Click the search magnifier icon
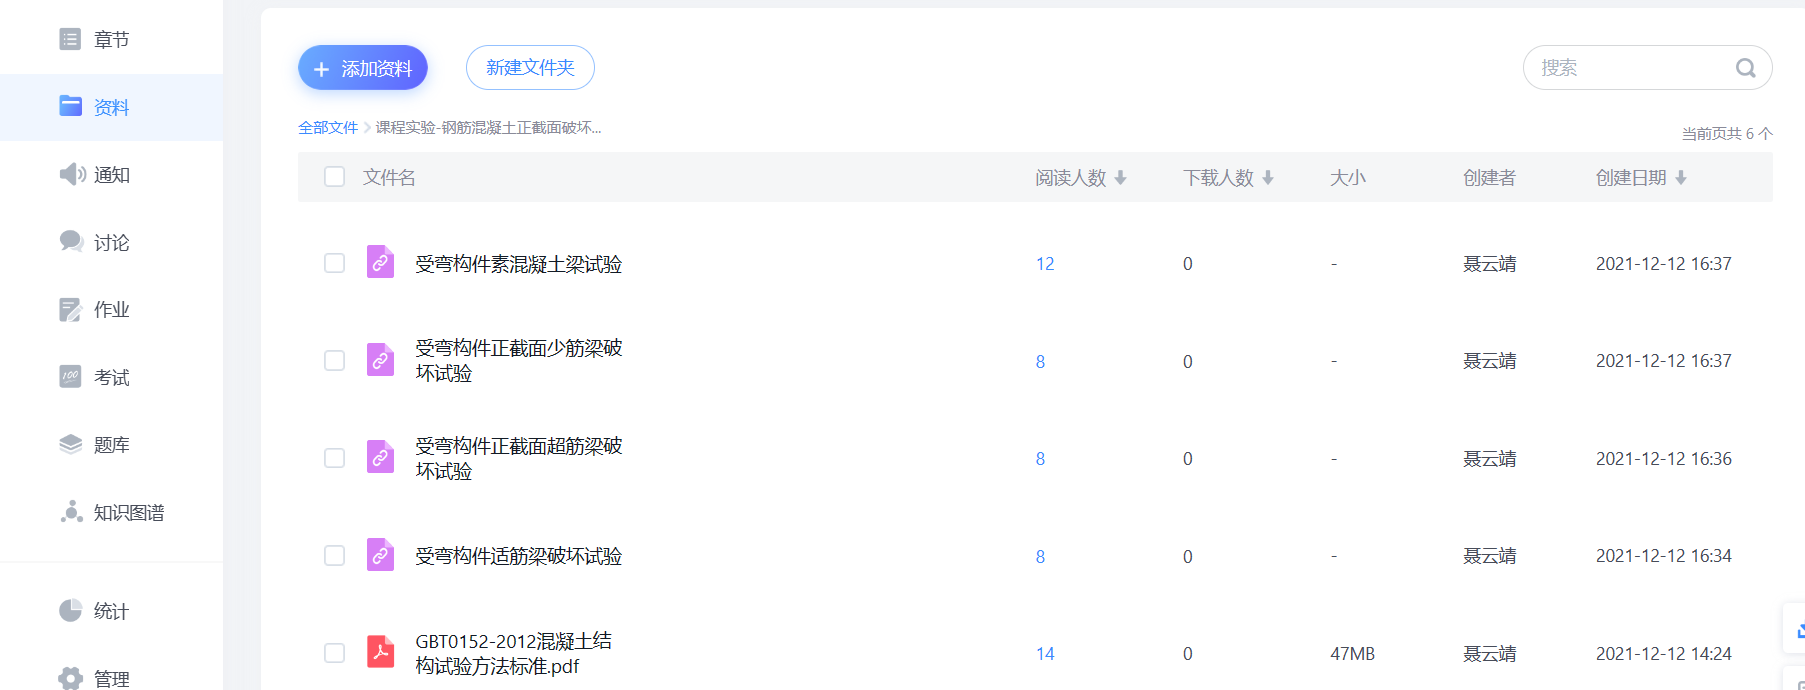 1745,68
